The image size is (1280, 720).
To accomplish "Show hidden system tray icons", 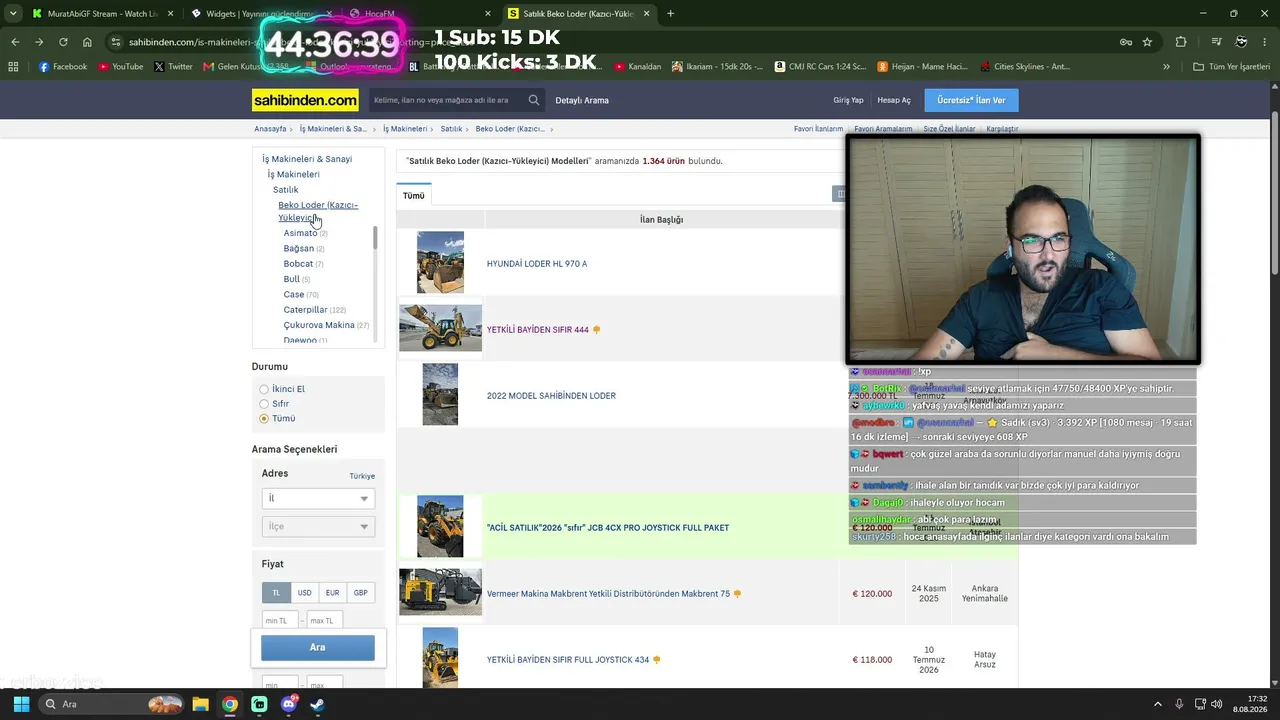I will [1158, 704].
